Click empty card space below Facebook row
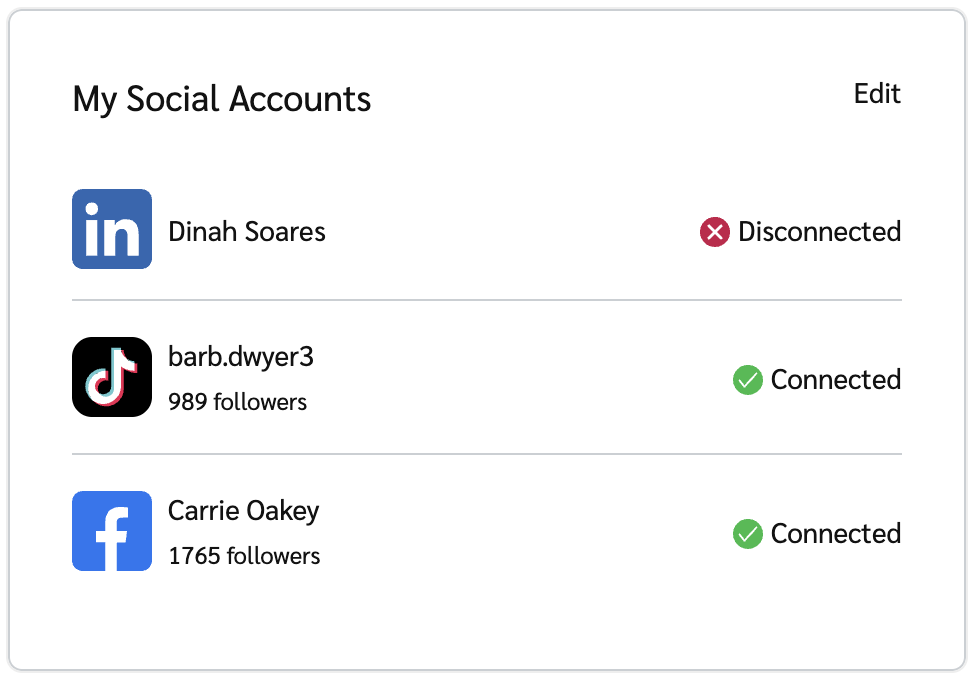The width and height of the screenshot is (976, 690). (487, 622)
